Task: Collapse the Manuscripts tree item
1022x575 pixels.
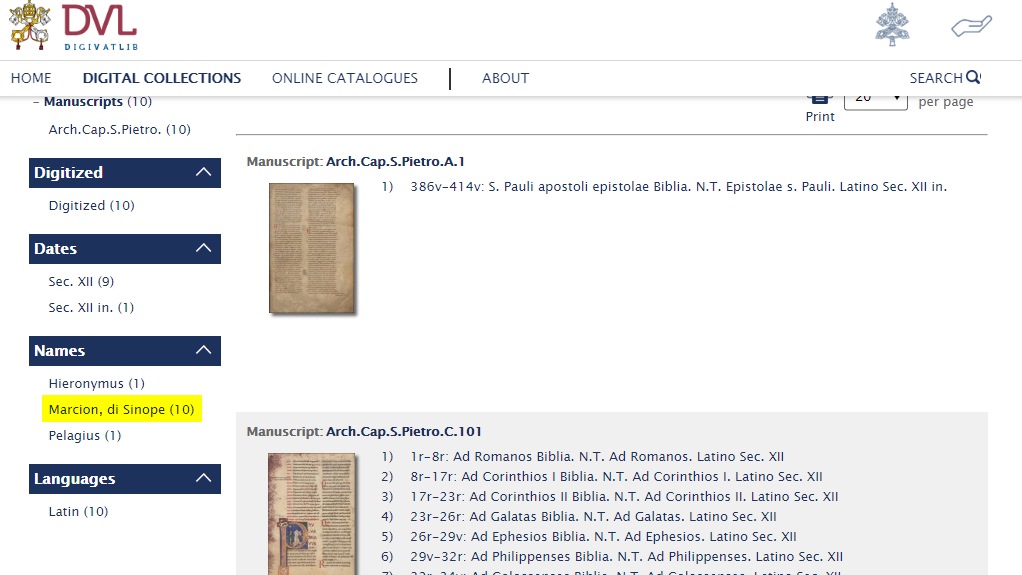Action: 37,102
